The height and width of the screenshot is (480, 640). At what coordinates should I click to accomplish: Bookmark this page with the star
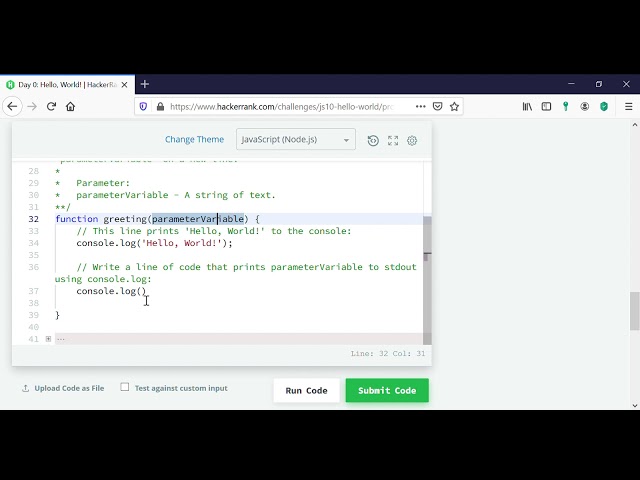click(x=454, y=107)
